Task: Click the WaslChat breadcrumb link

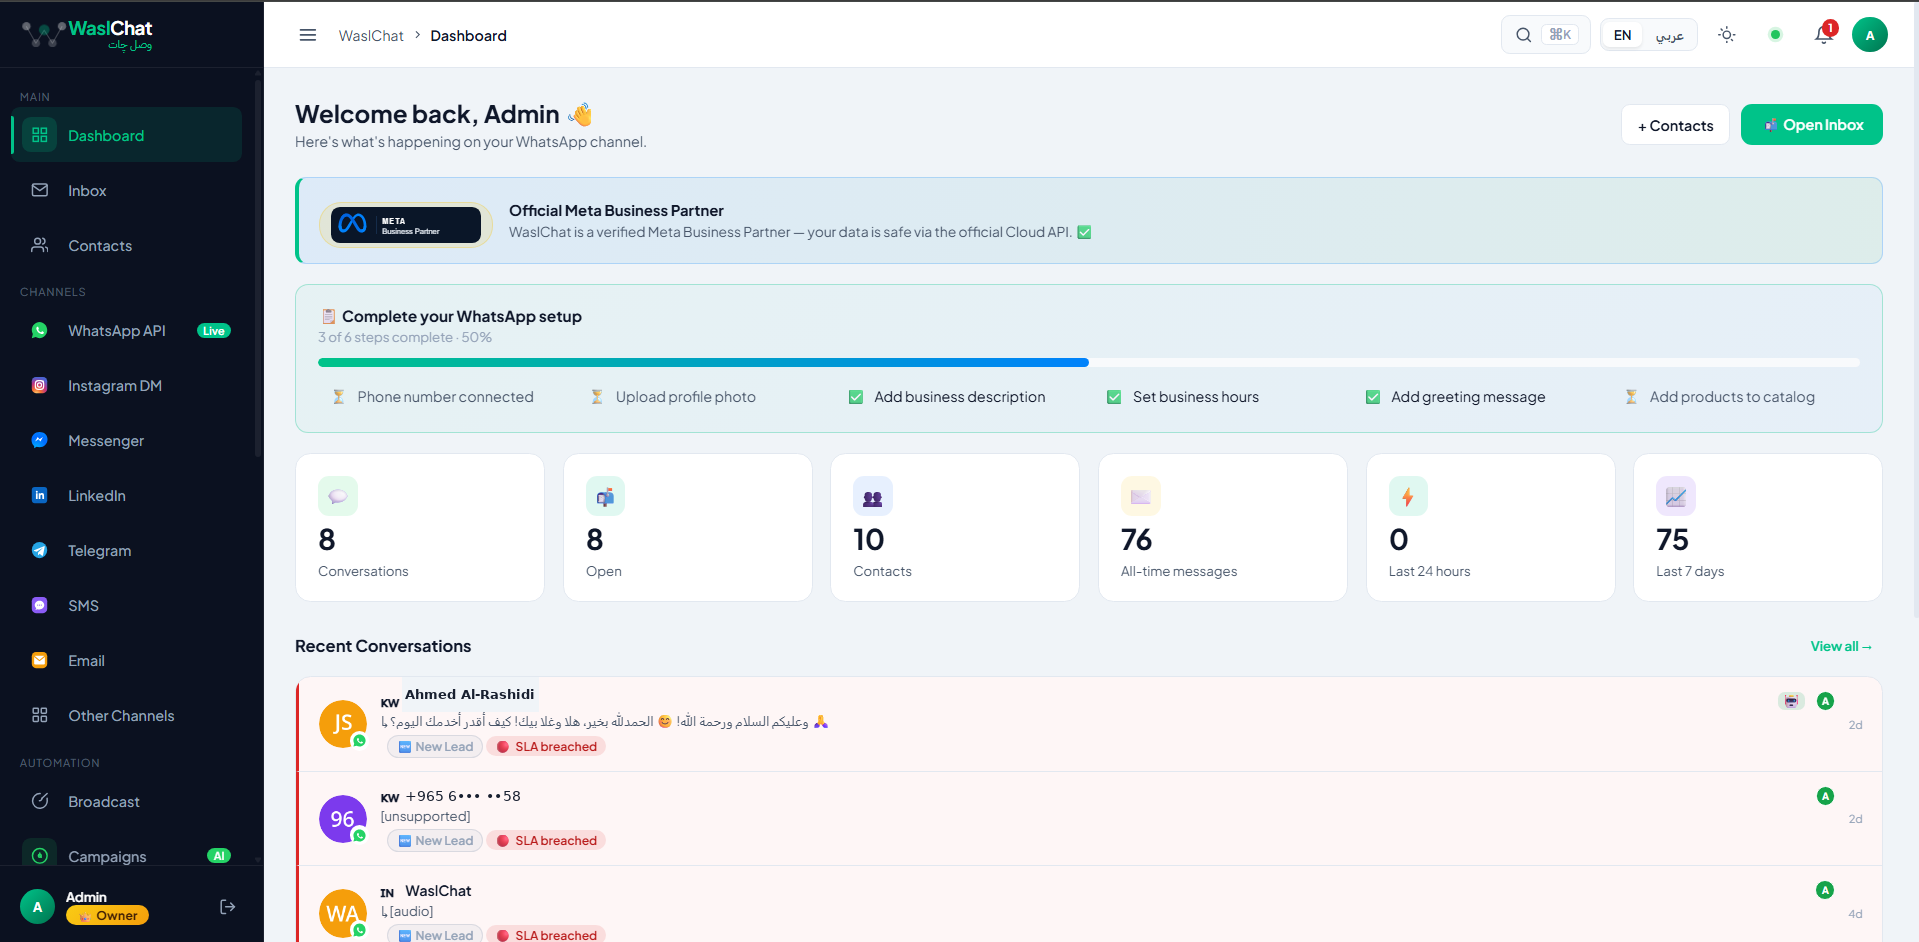Action: pyautogui.click(x=371, y=35)
